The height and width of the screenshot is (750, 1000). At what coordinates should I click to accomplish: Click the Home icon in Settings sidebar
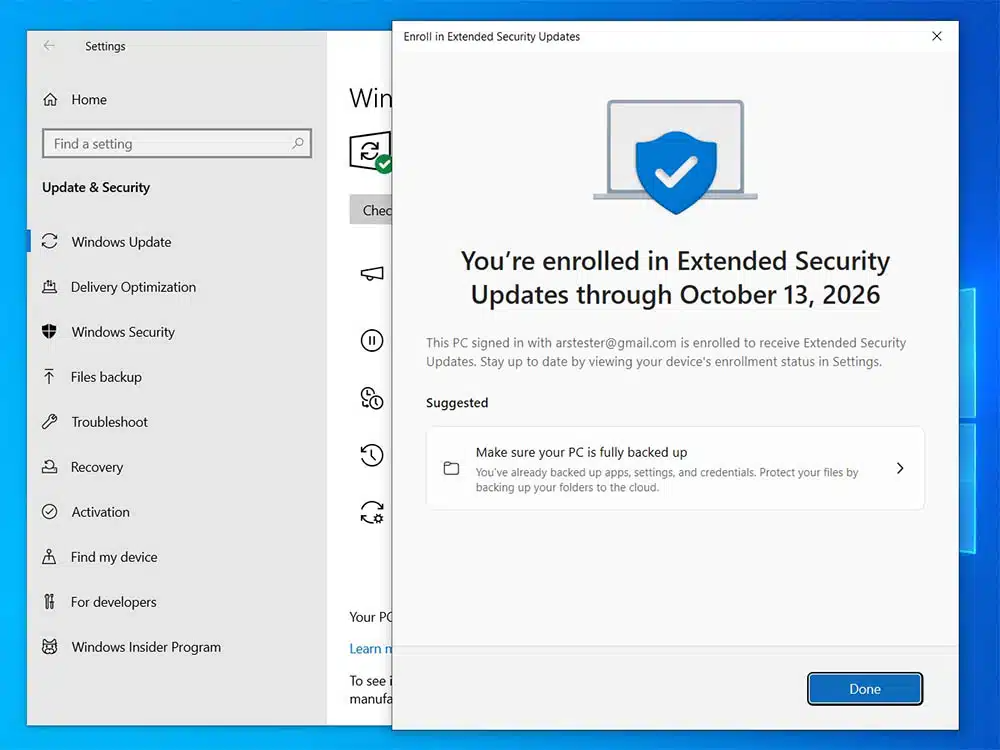50,100
